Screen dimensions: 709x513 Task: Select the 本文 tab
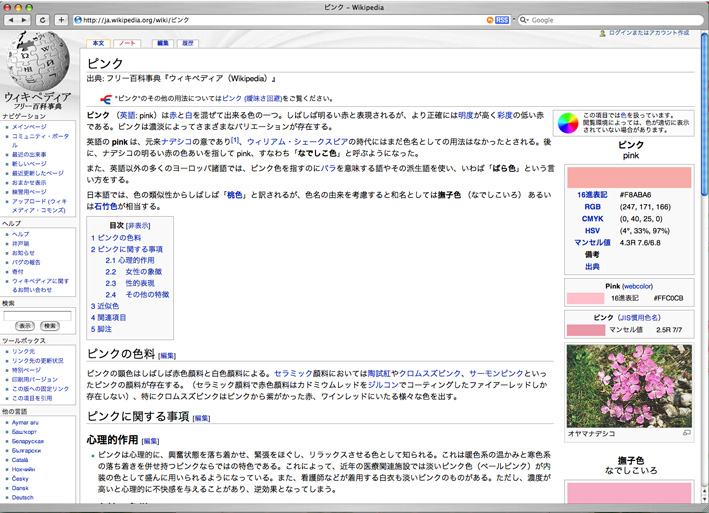[x=98, y=43]
